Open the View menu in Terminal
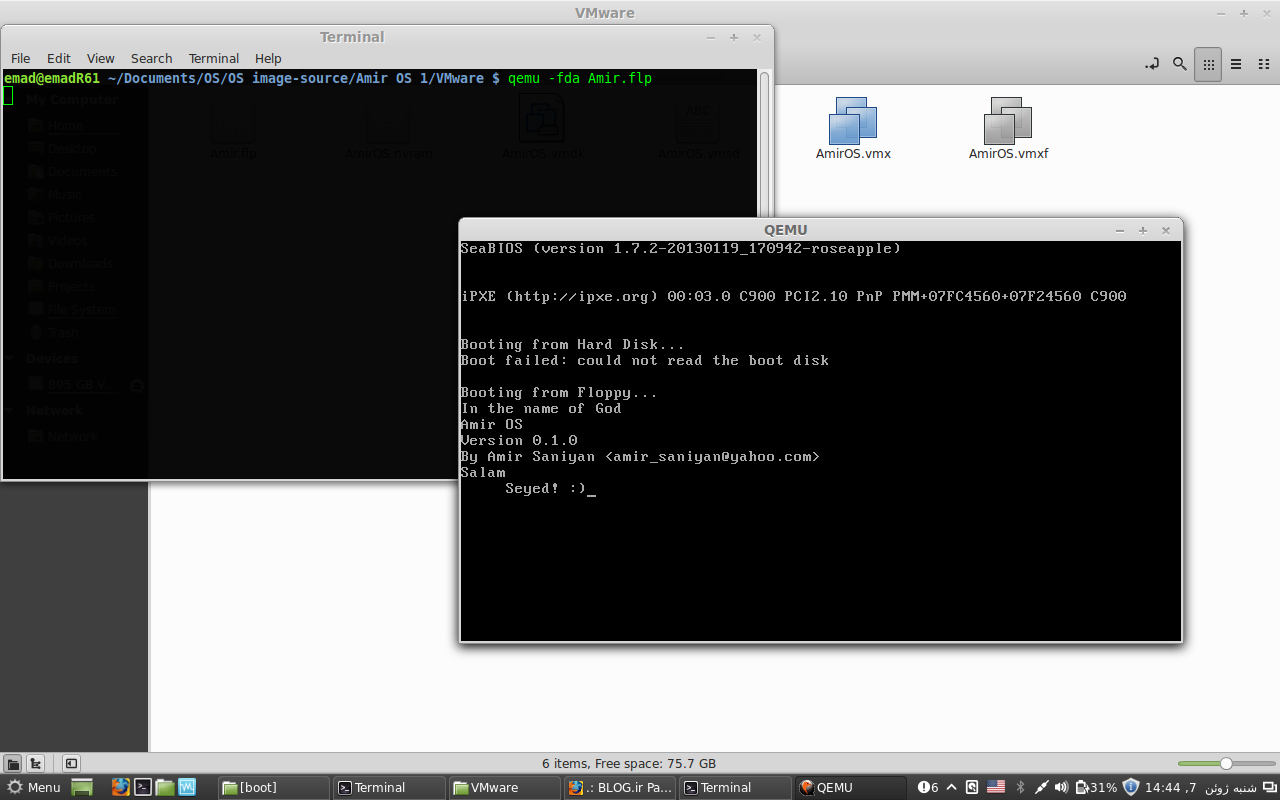 [100, 58]
